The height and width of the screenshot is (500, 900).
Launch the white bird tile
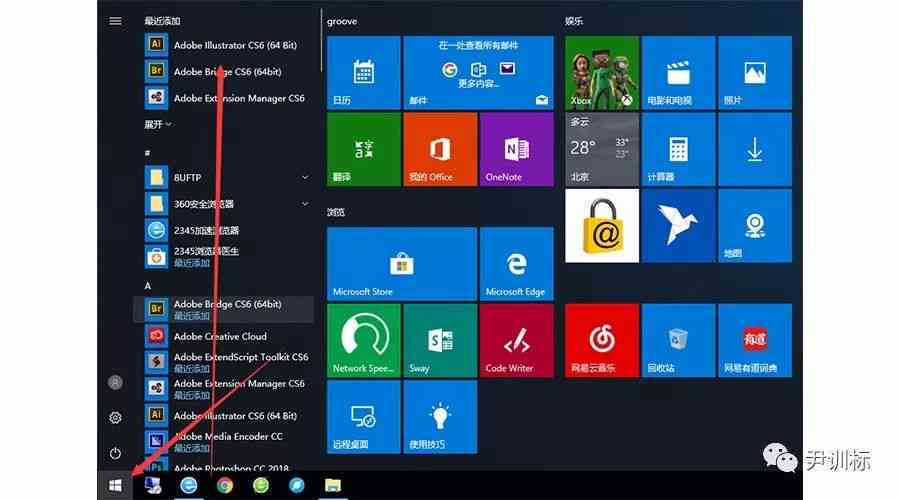[x=678, y=226]
